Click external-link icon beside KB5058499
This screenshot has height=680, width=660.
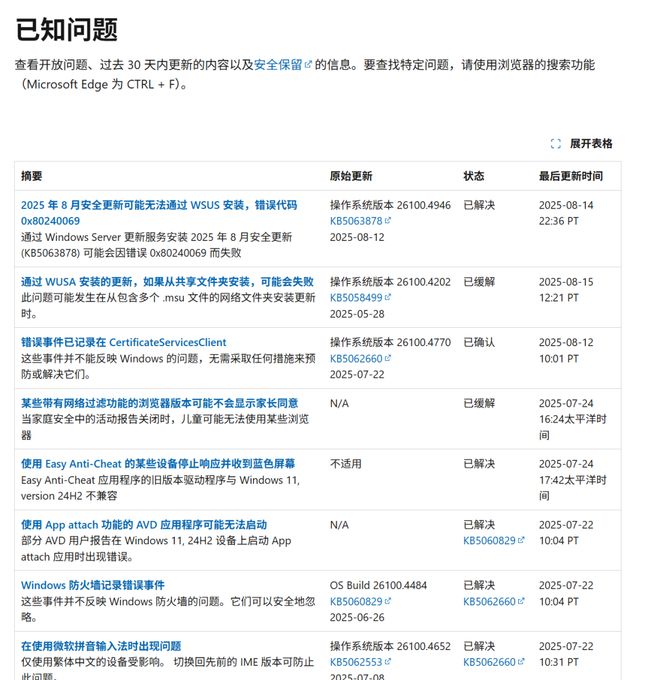(x=388, y=297)
